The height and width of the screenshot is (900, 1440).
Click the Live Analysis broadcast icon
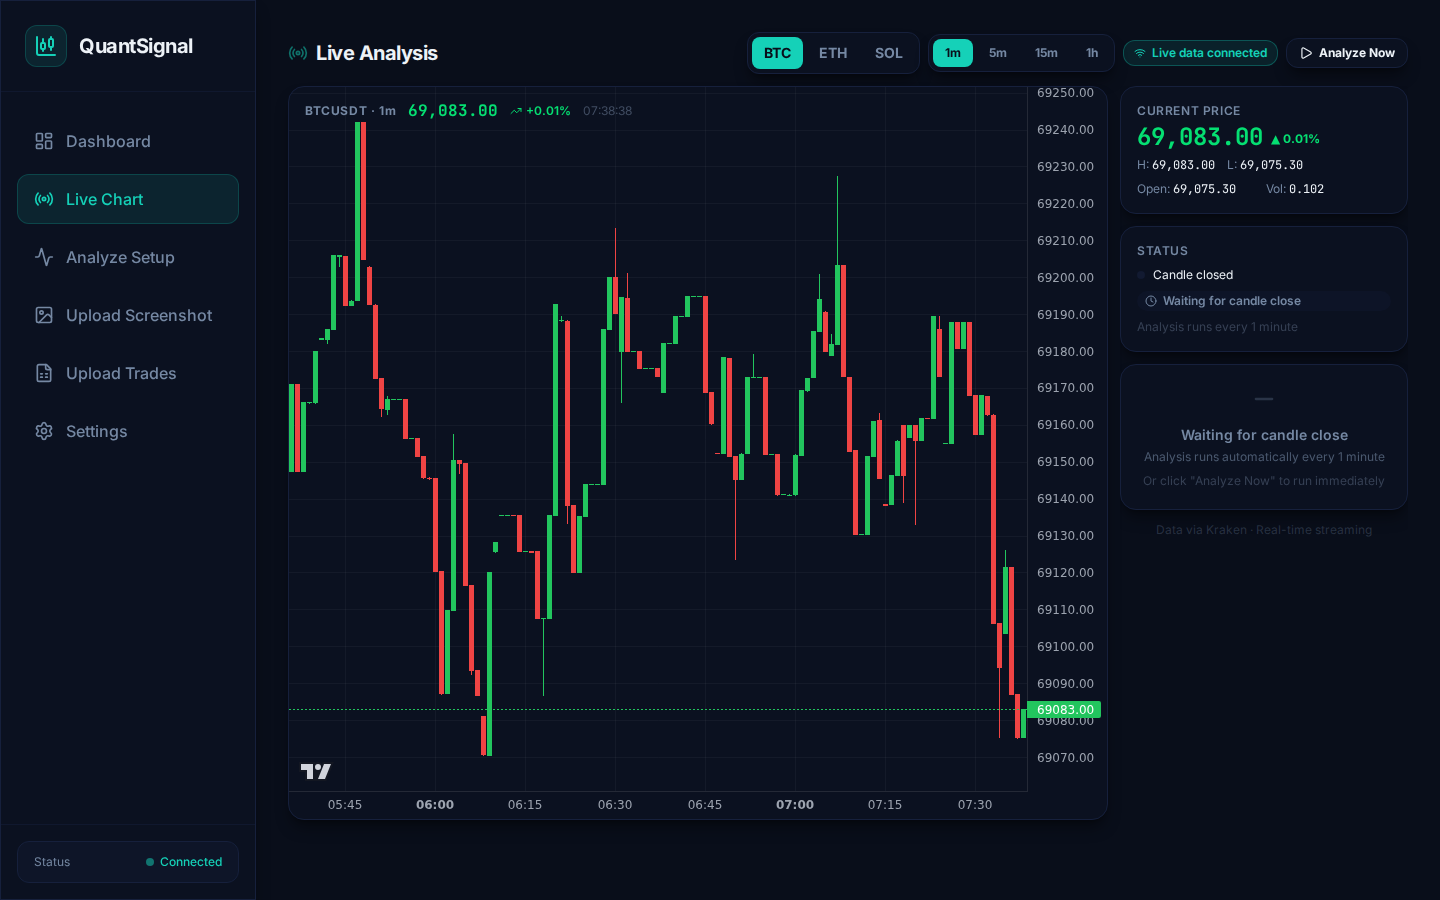[x=298, y=52]
